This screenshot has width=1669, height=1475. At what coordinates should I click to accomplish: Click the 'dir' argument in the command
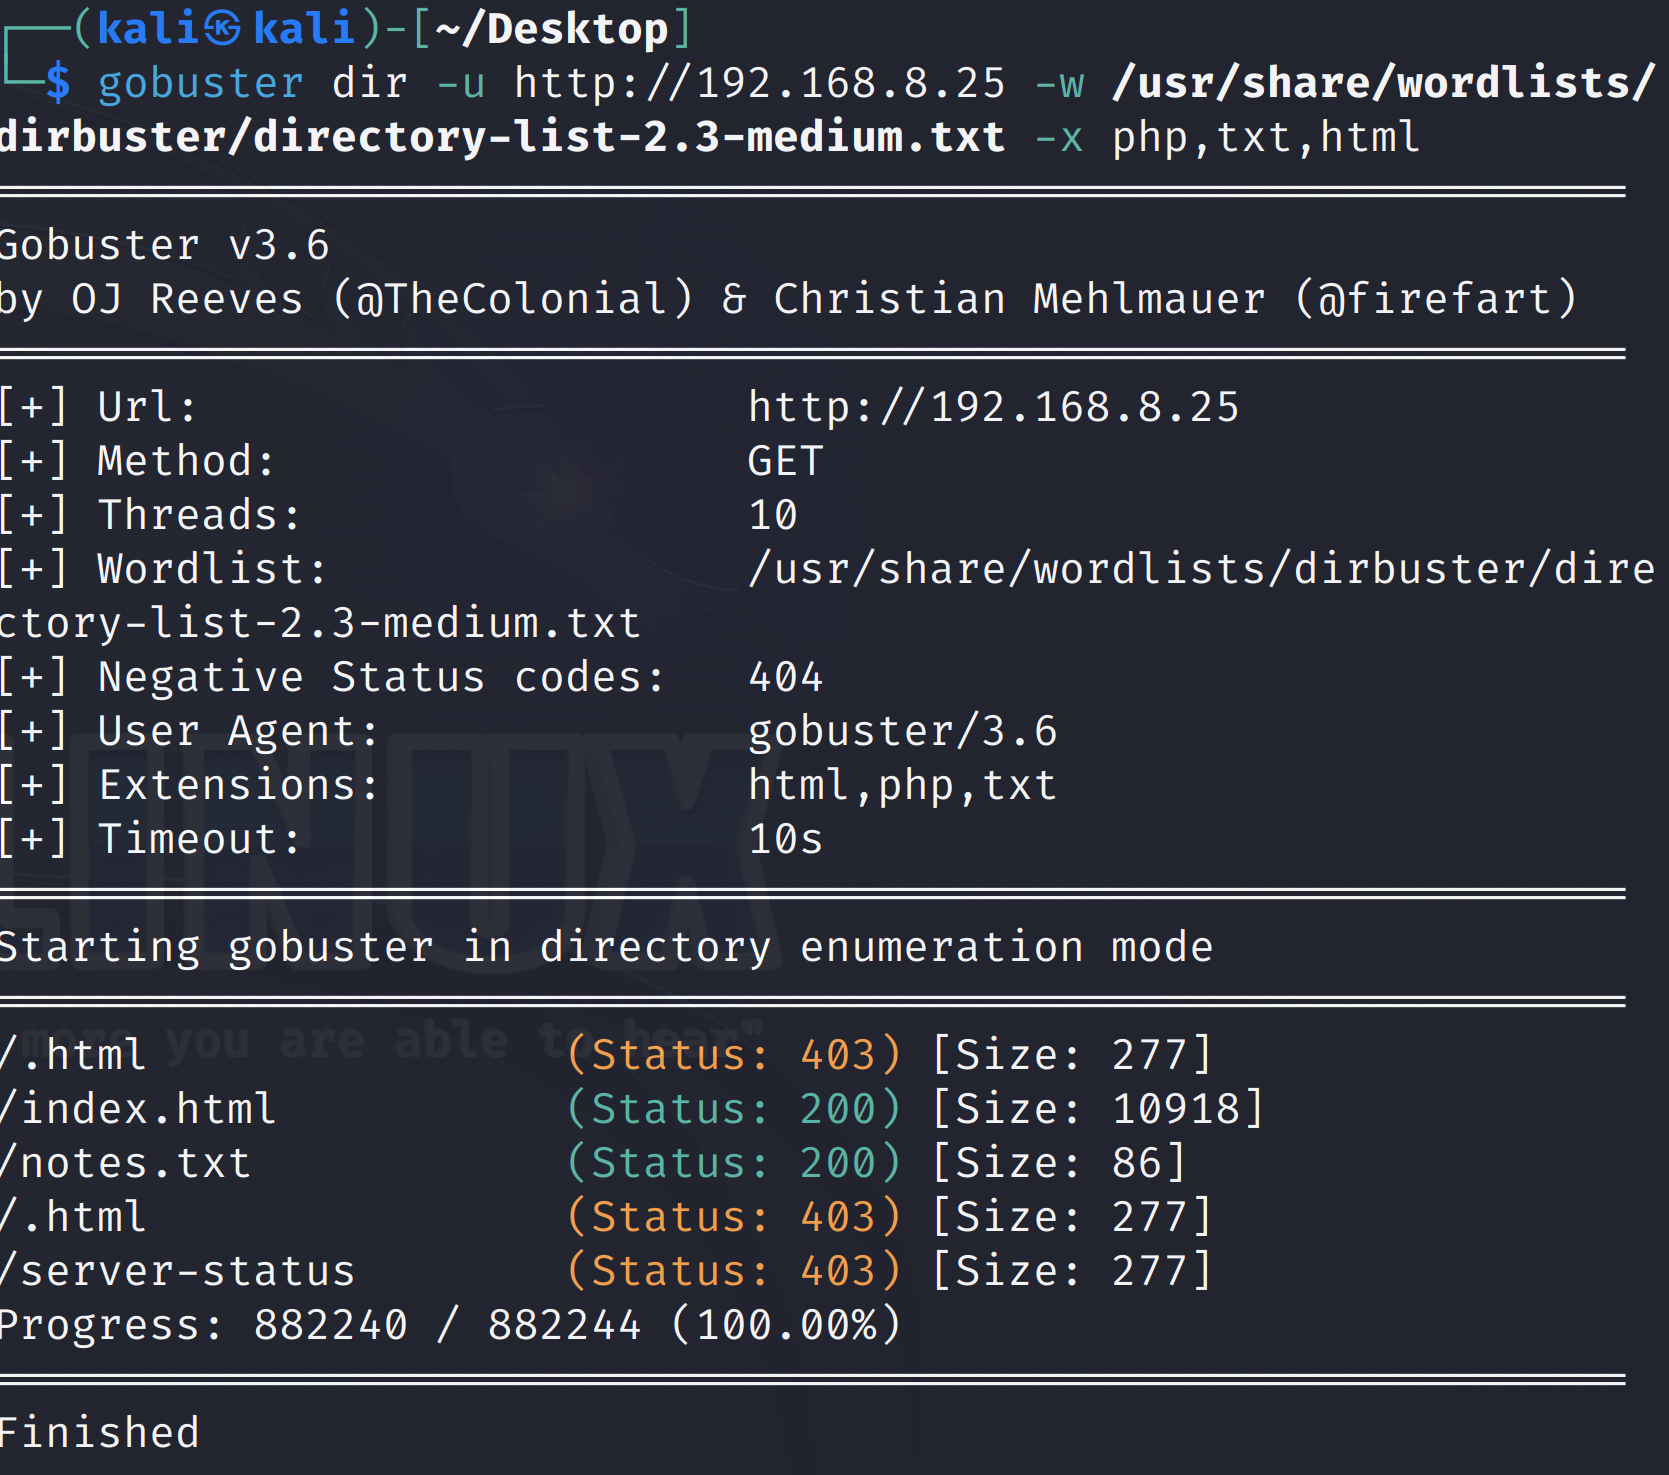pyautogui.click(x=370, y=83)
